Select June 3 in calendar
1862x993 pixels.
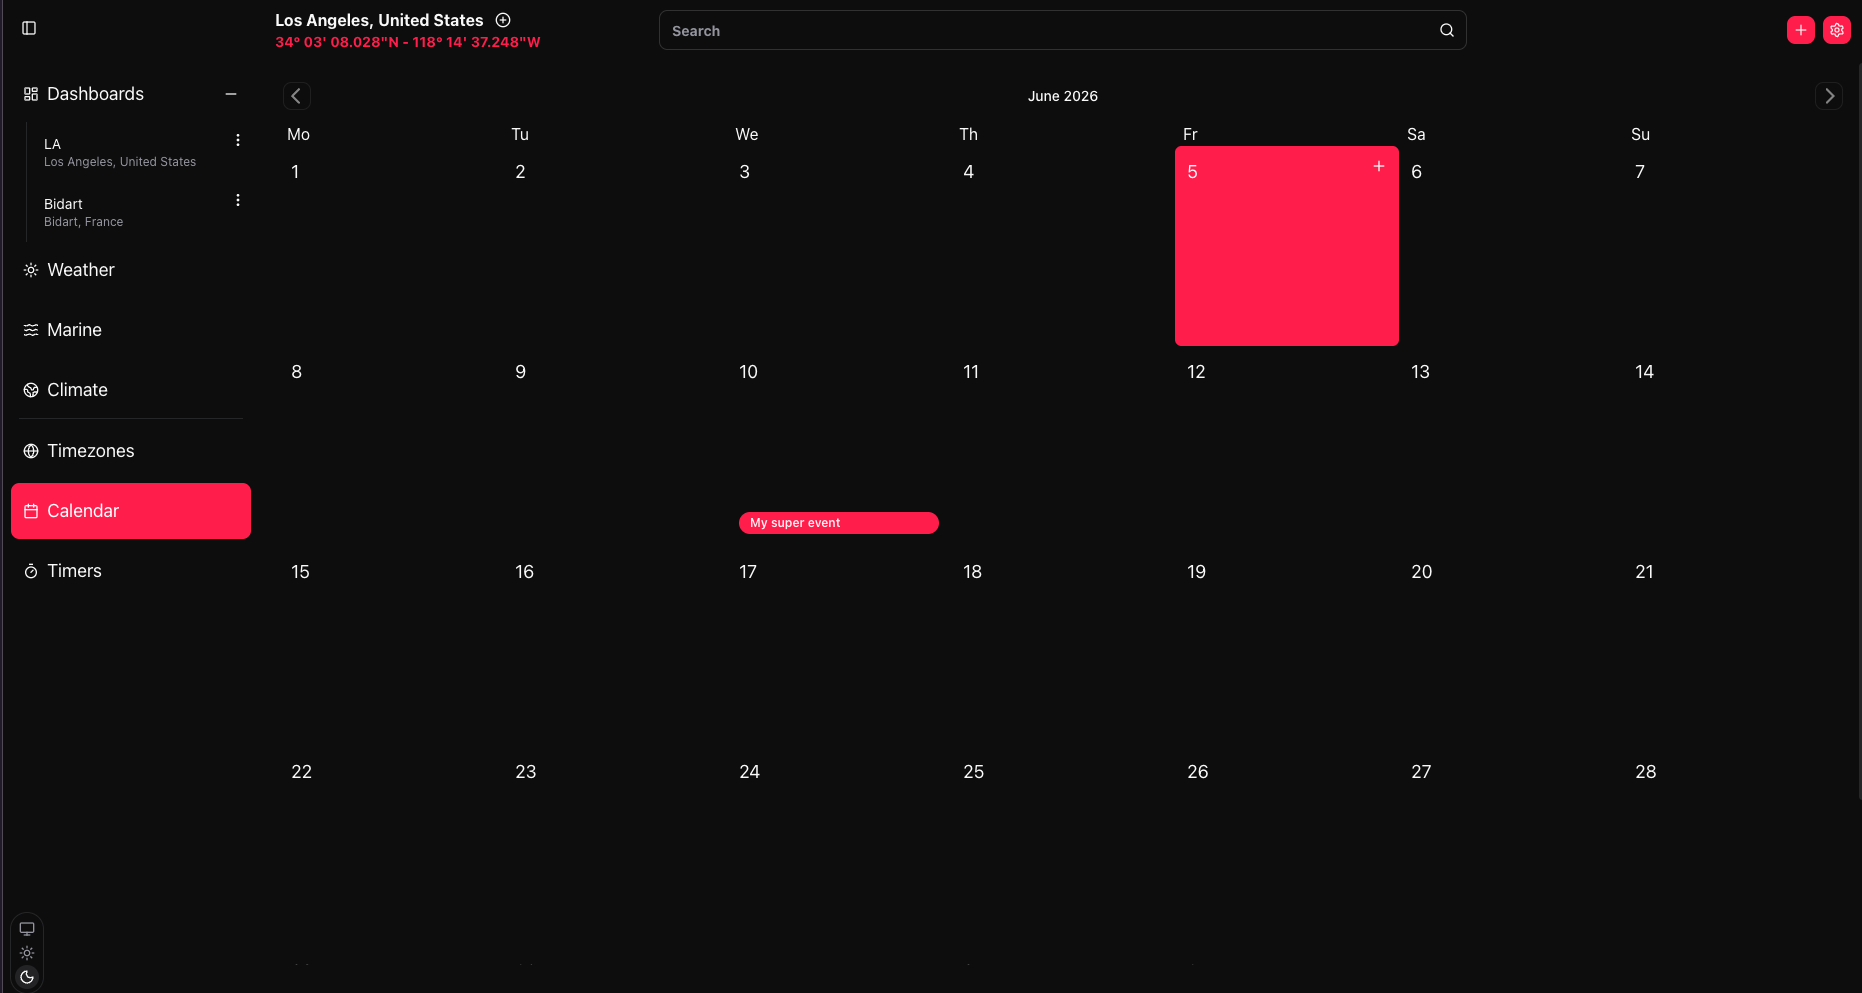click(839, 246)
